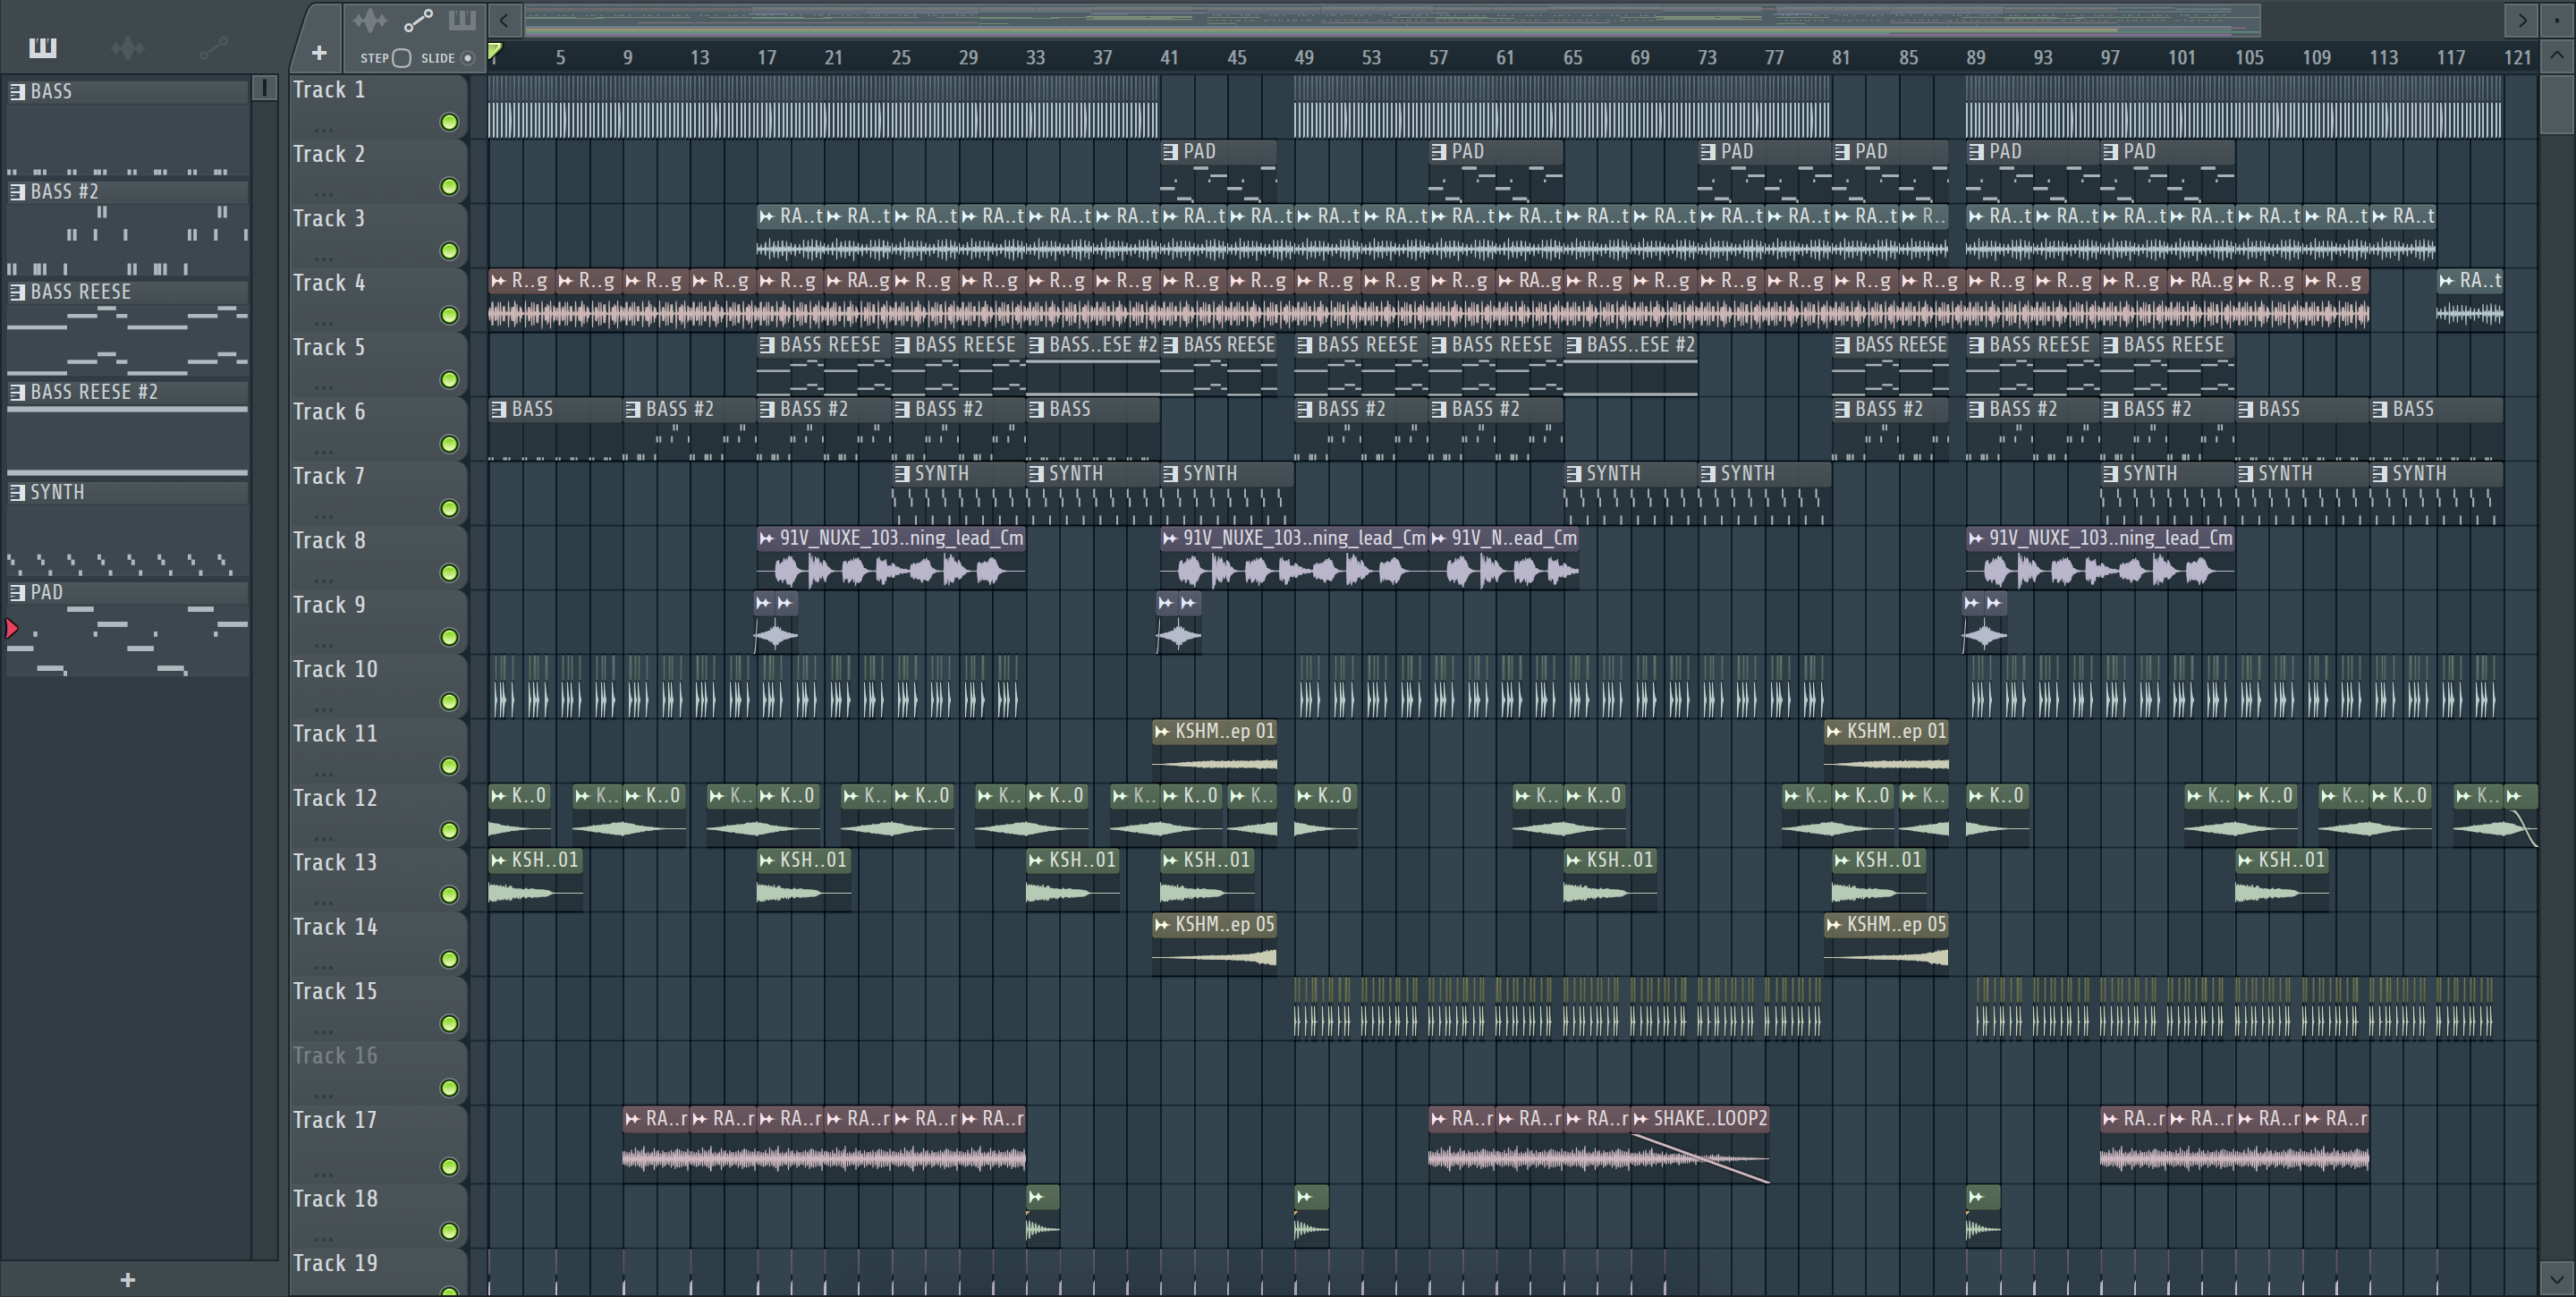The image size is (2576, 1297).
Task: Mute Track 1 with its green light
Action: [449, 122]
